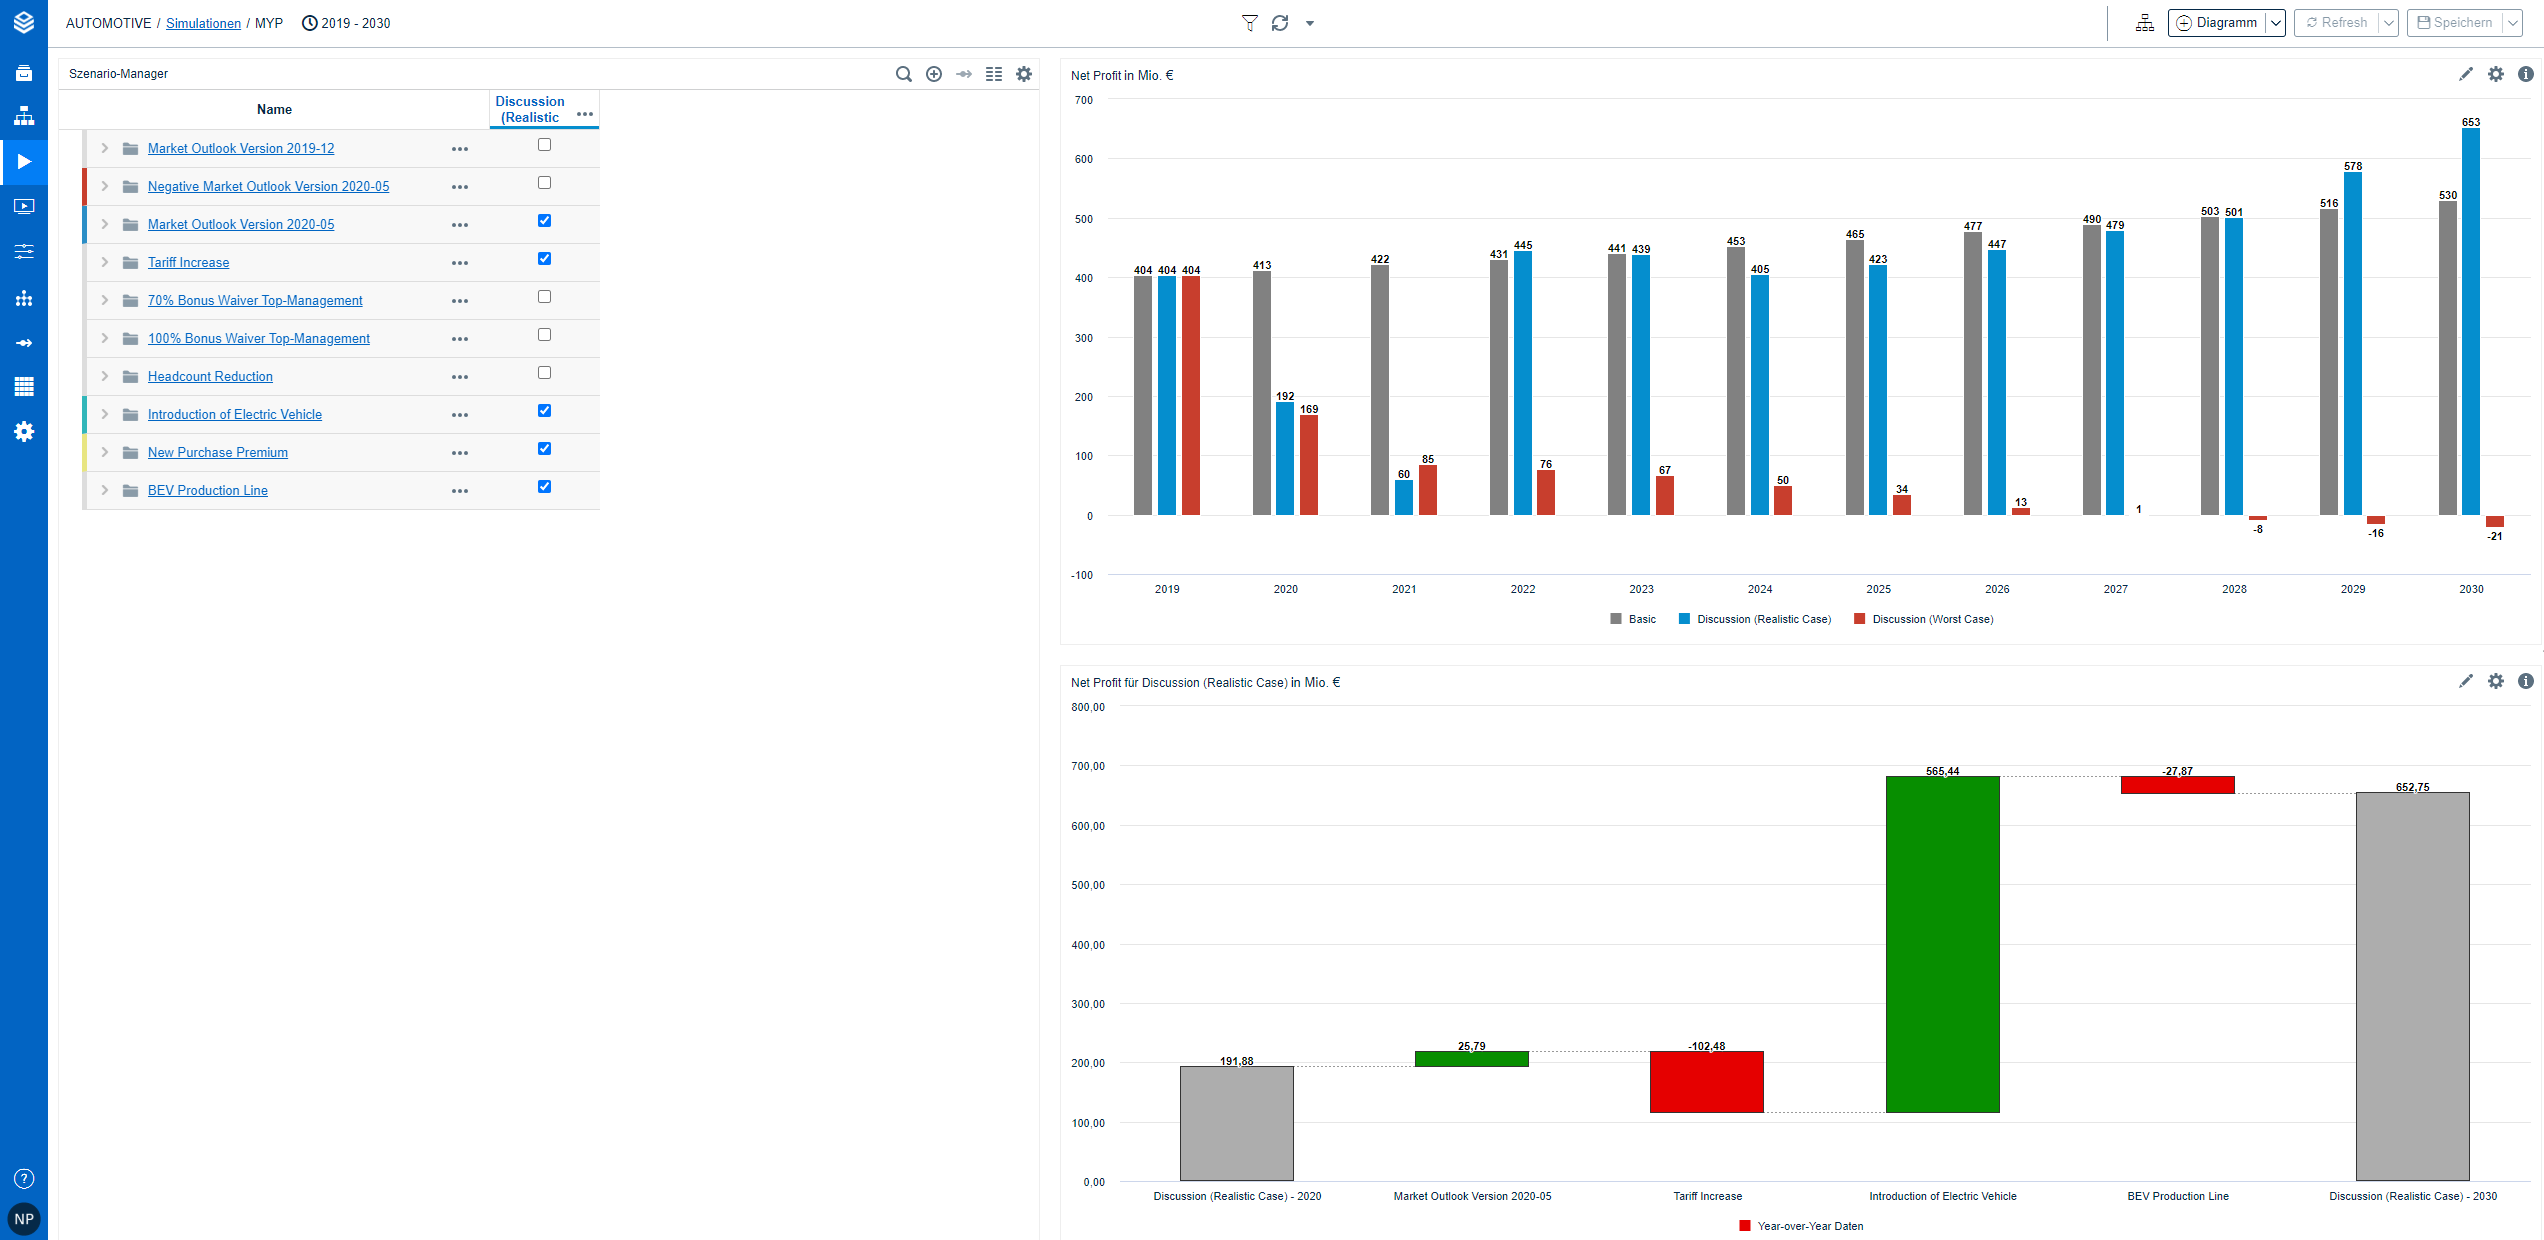Enable checkbox for Headcount Reduction
Viewport: 2544px width, 1240px height.
[x=544, y=373]
